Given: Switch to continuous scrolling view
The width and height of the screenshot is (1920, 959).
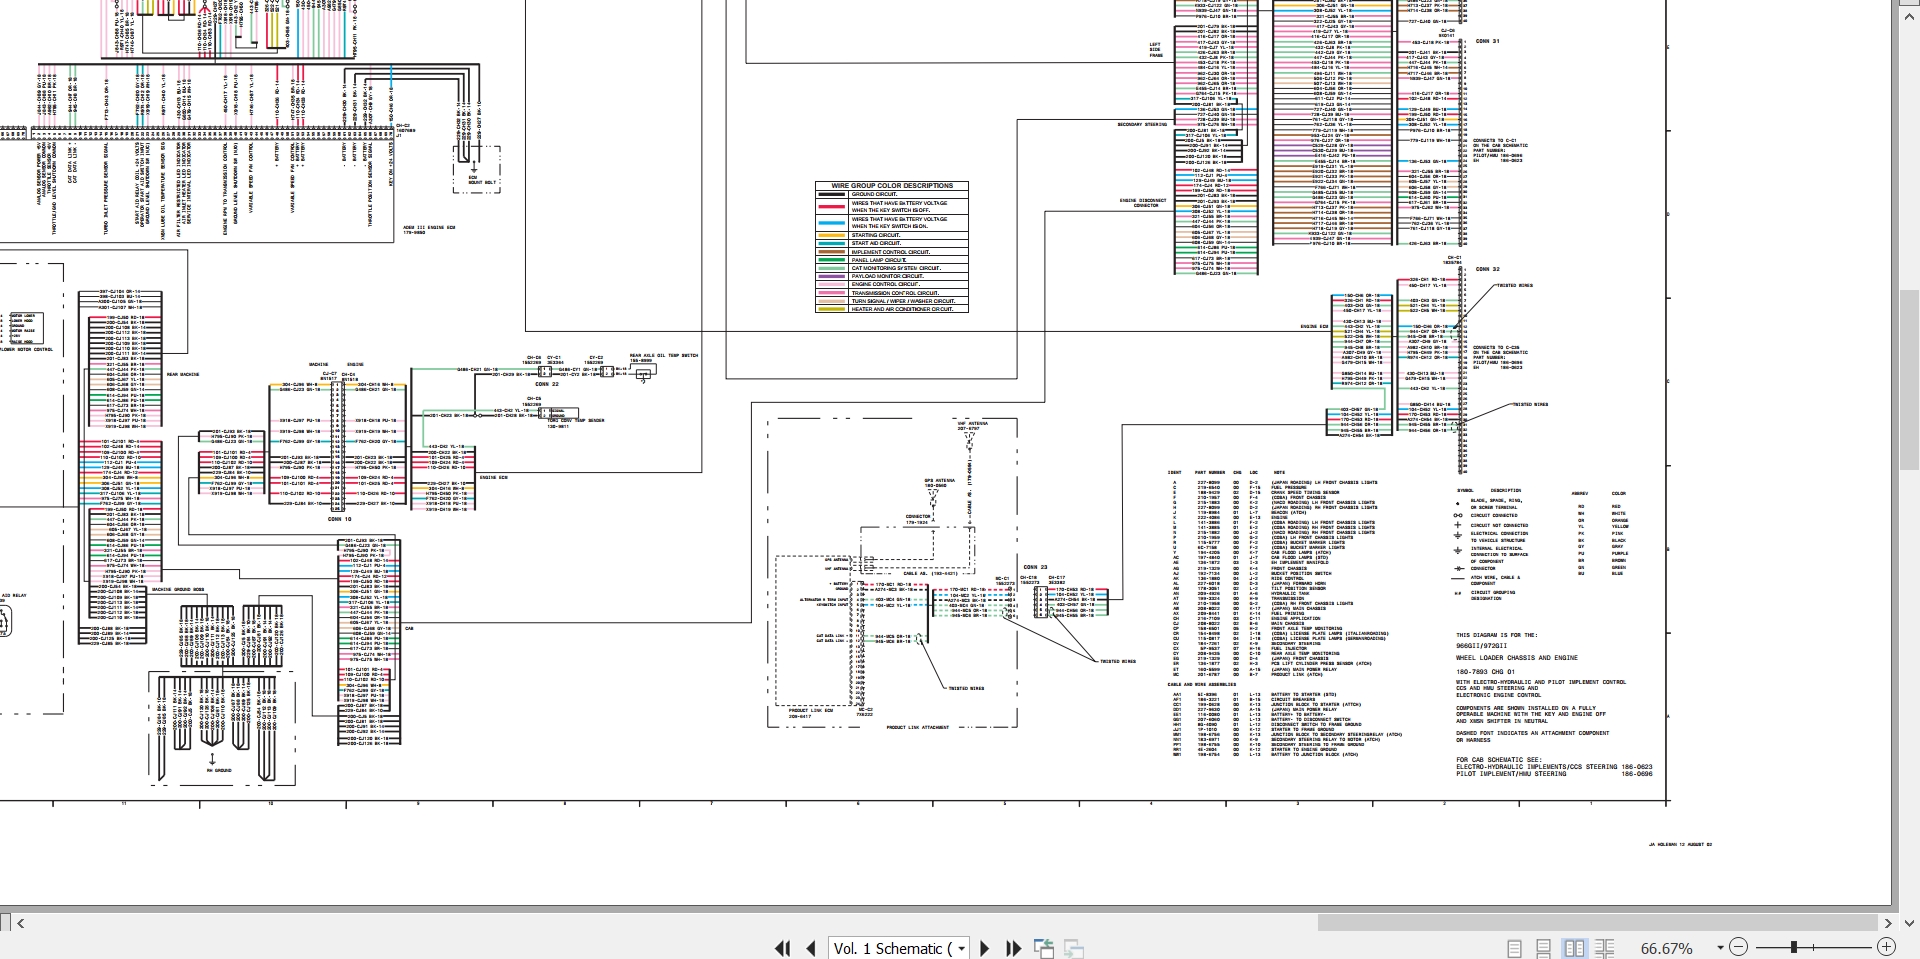Looking at the screenshot, I should click(x=1544, y=948).
